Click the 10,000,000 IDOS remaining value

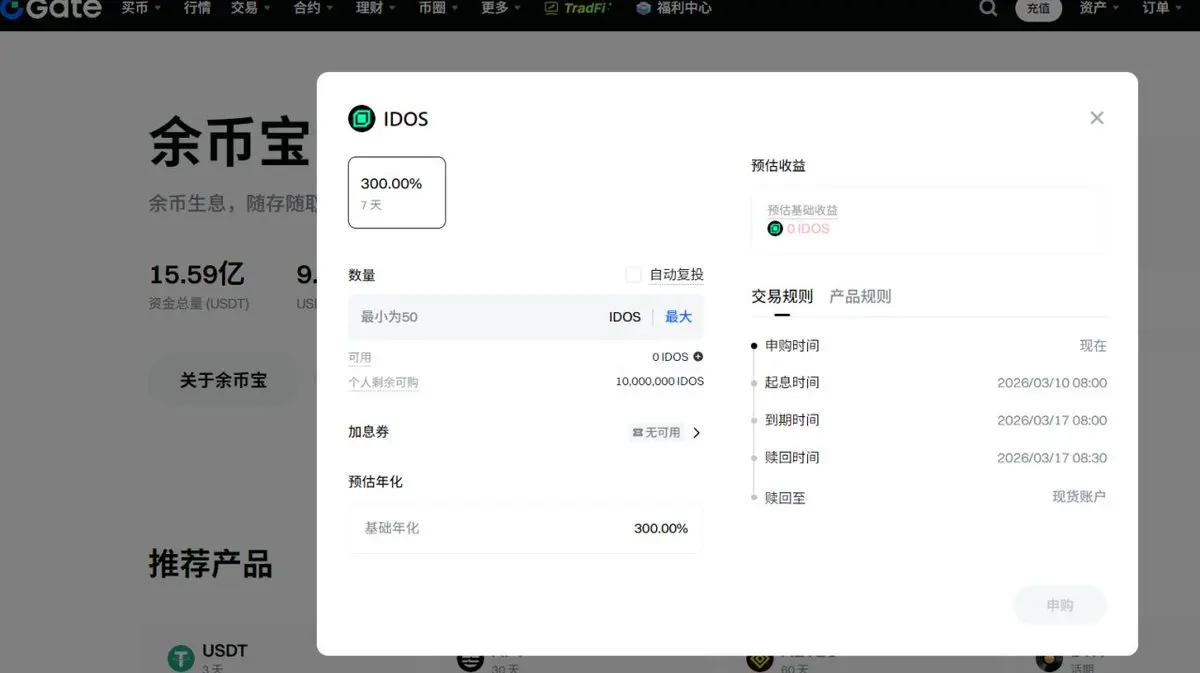[x=660, y=382]
